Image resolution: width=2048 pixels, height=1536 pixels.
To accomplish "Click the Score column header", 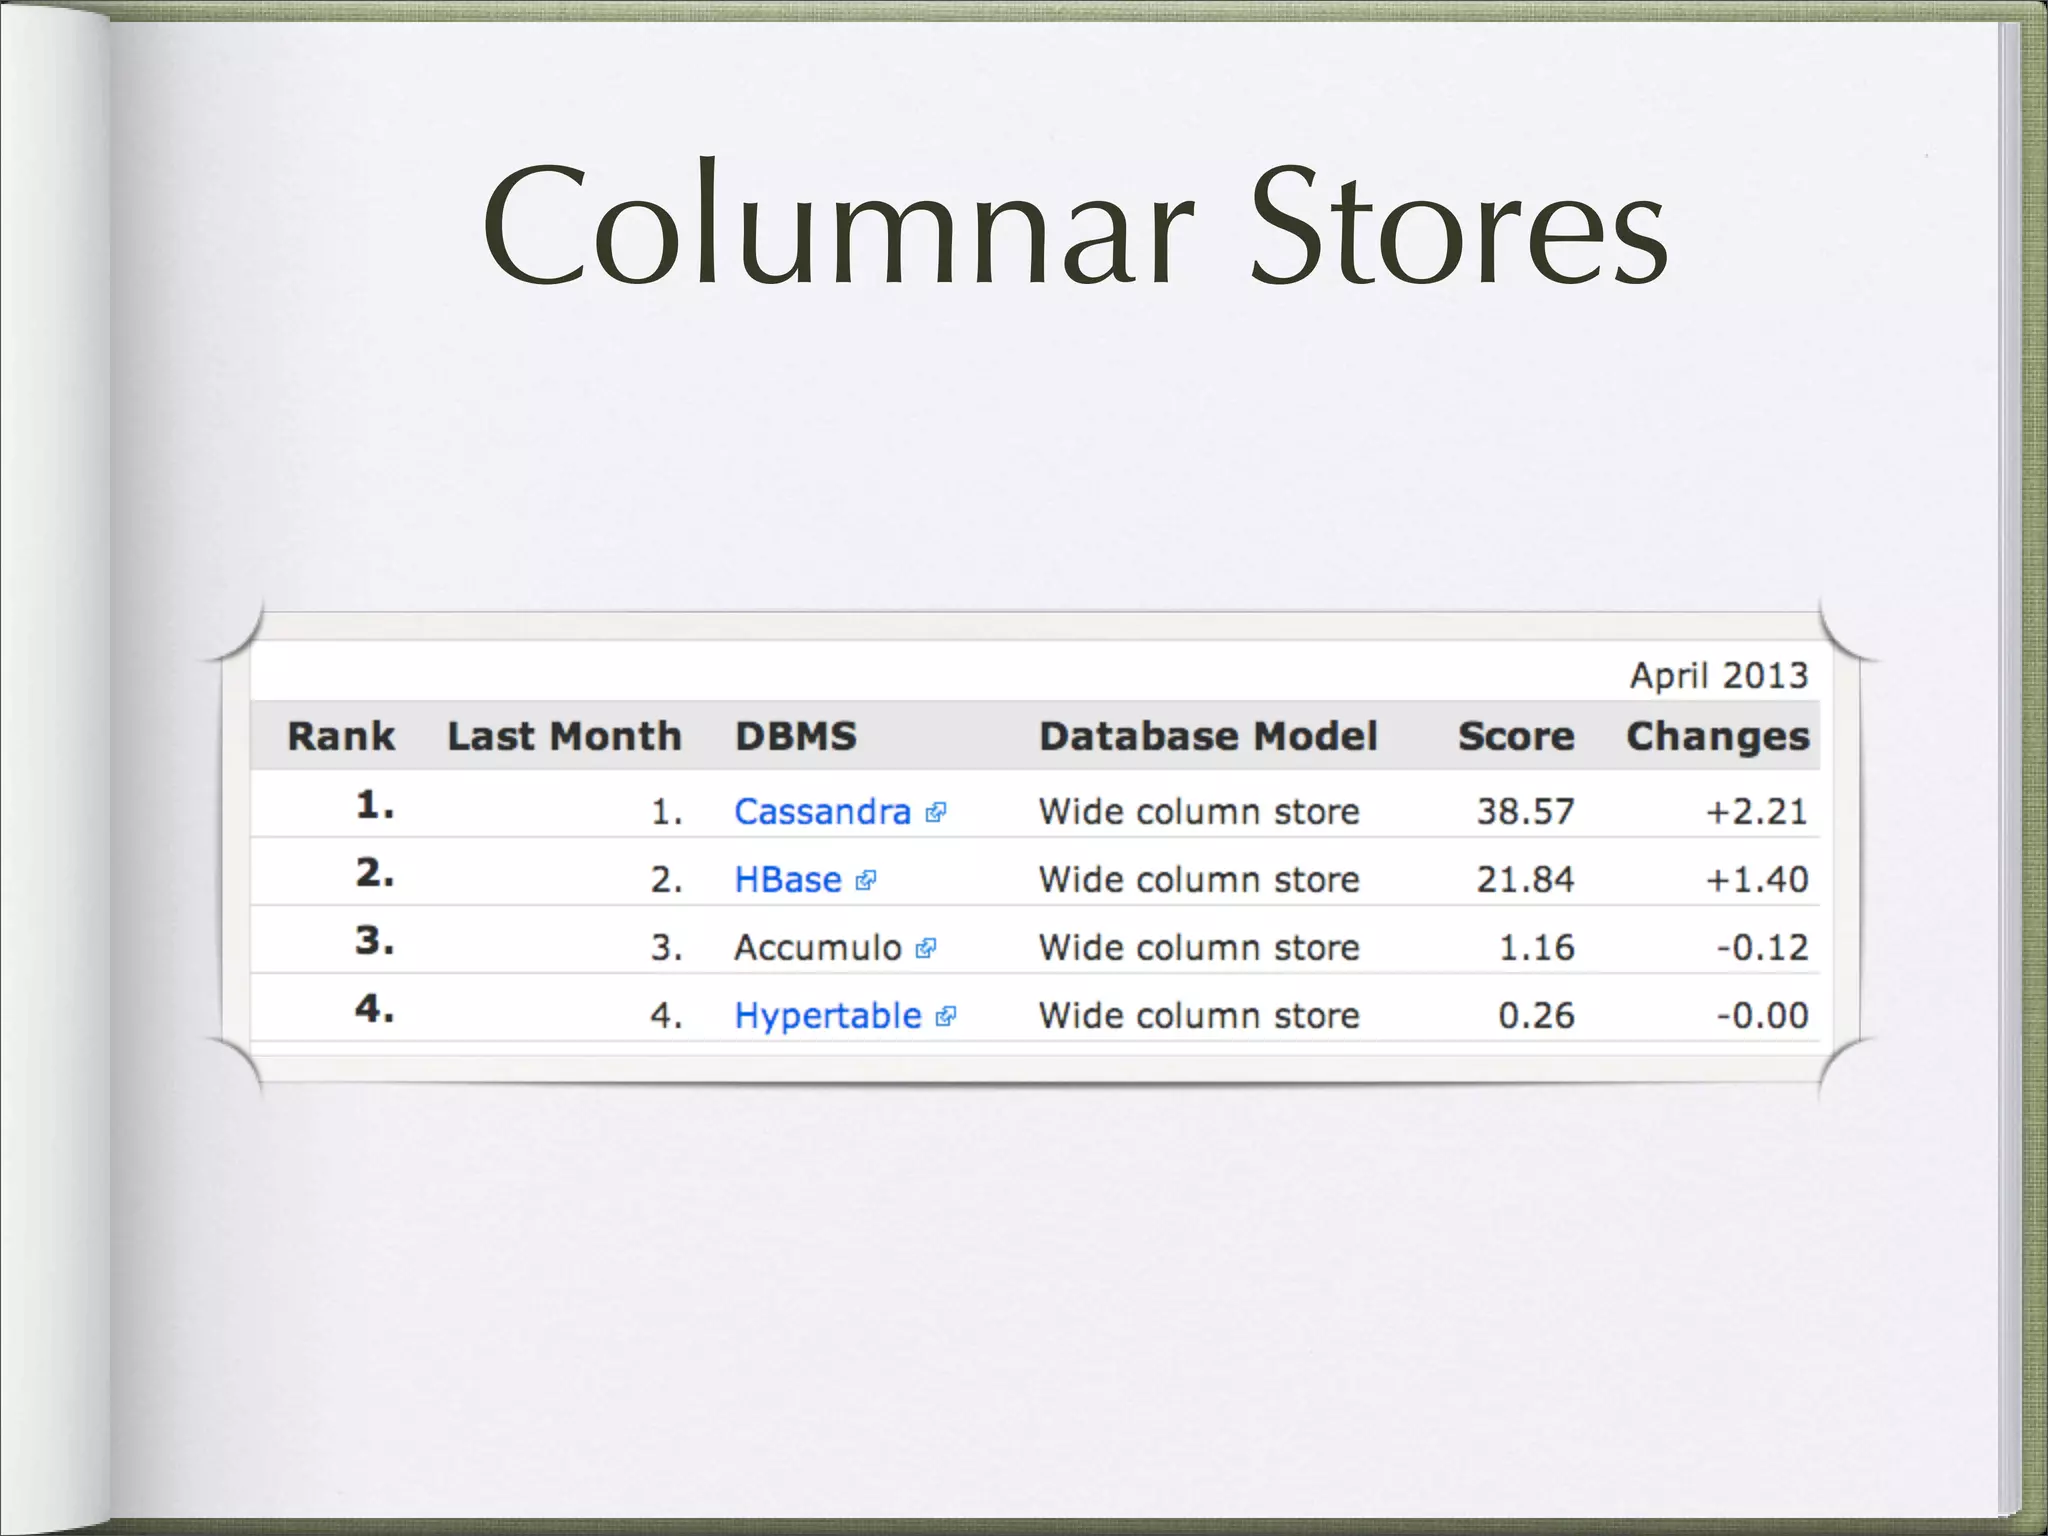I will pos(1516,736).
